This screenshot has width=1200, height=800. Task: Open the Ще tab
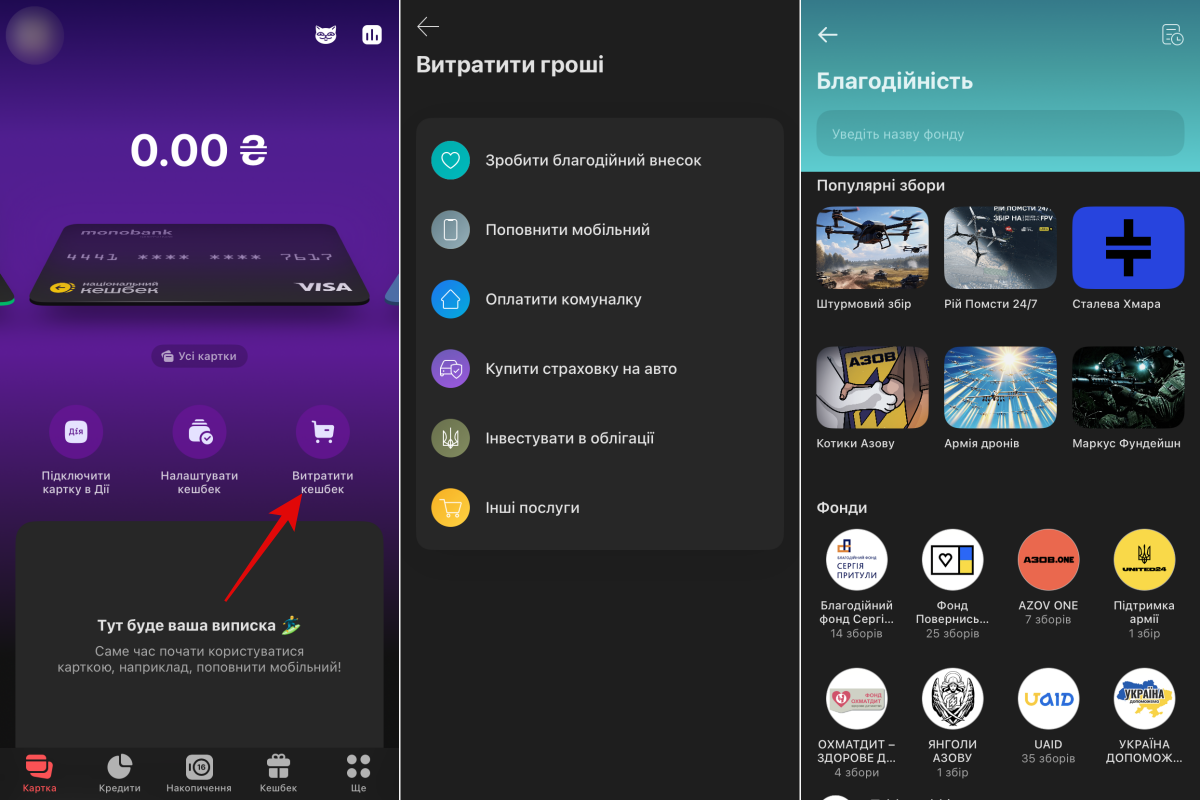[358, 773]
